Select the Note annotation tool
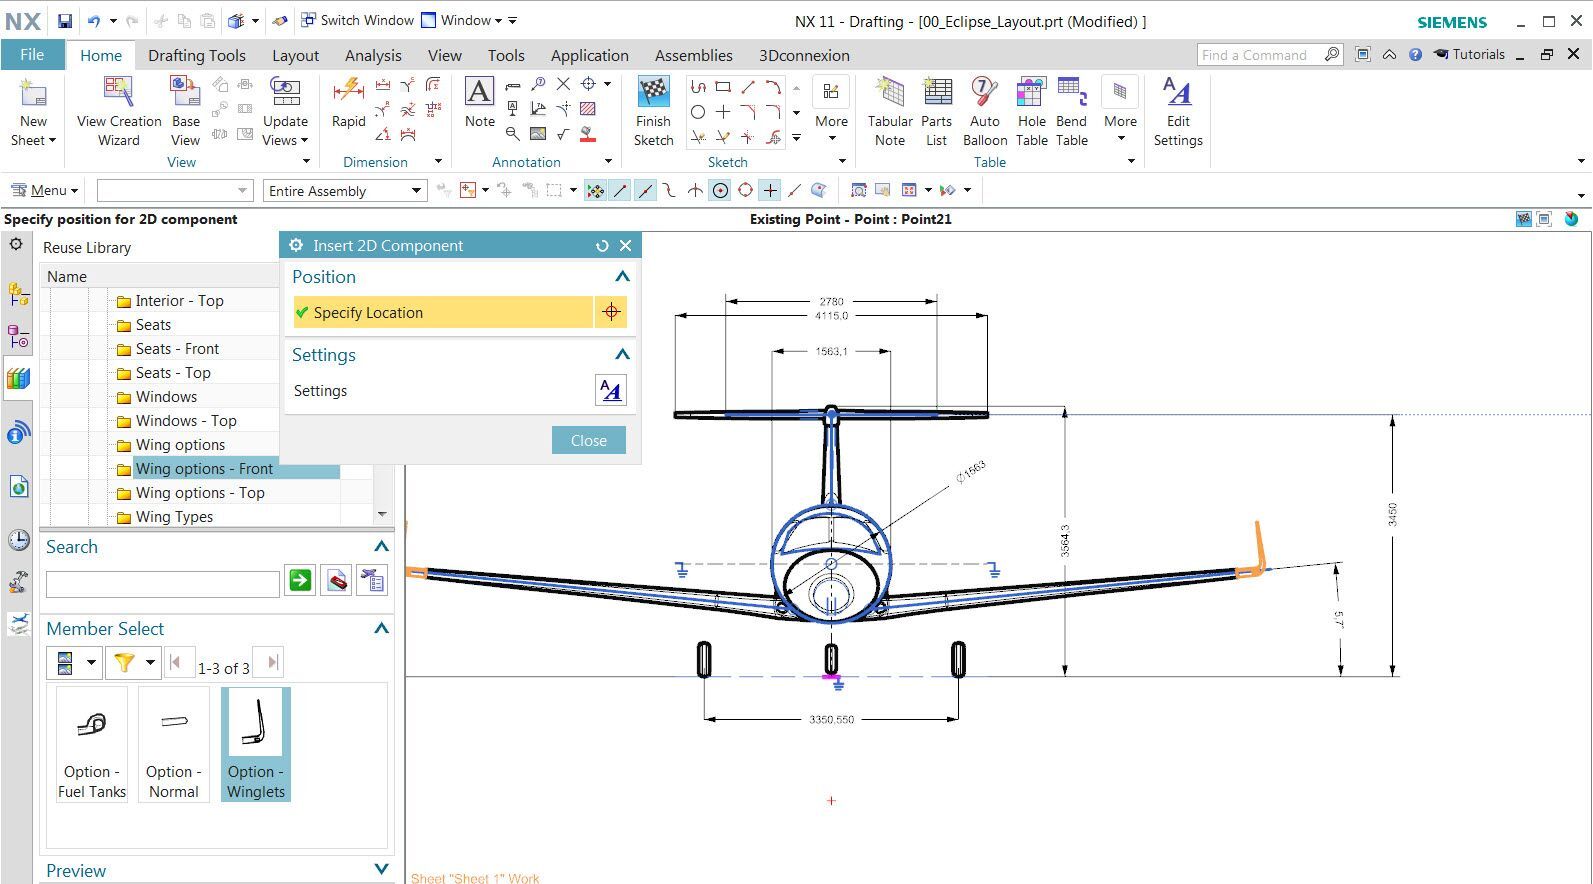 pos(479,104)
